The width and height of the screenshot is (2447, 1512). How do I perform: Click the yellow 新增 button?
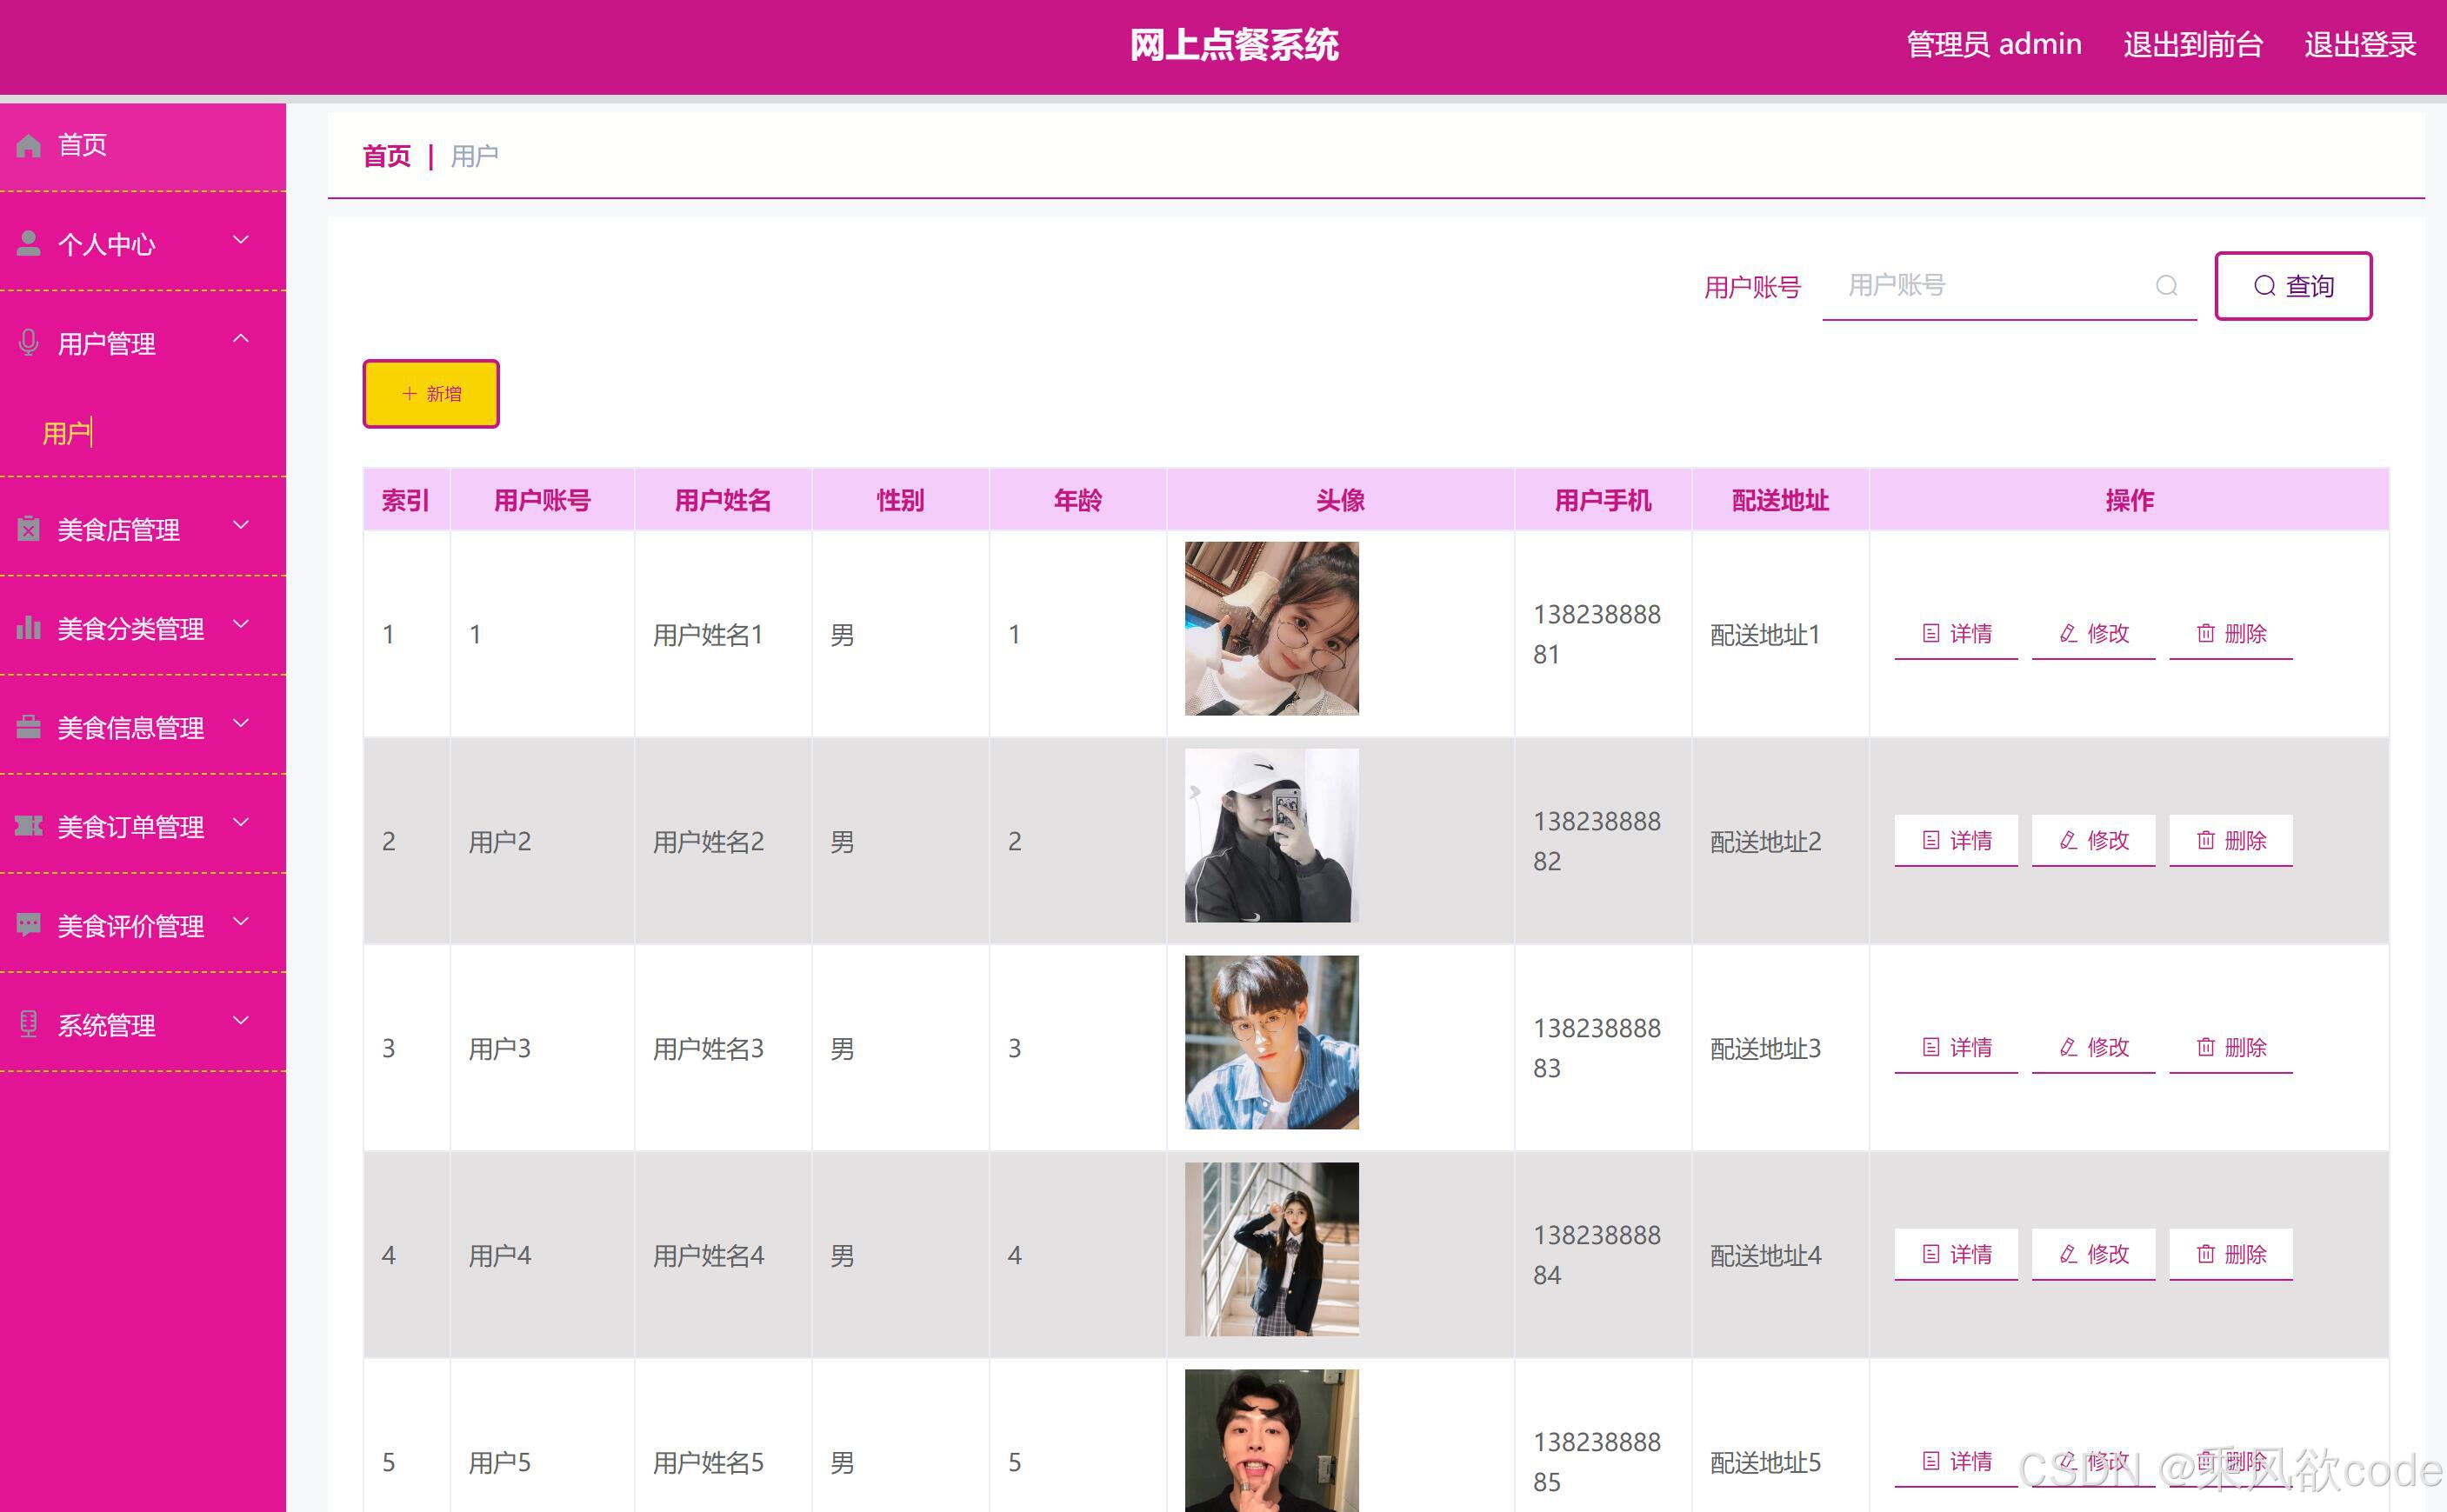(431, 394)
